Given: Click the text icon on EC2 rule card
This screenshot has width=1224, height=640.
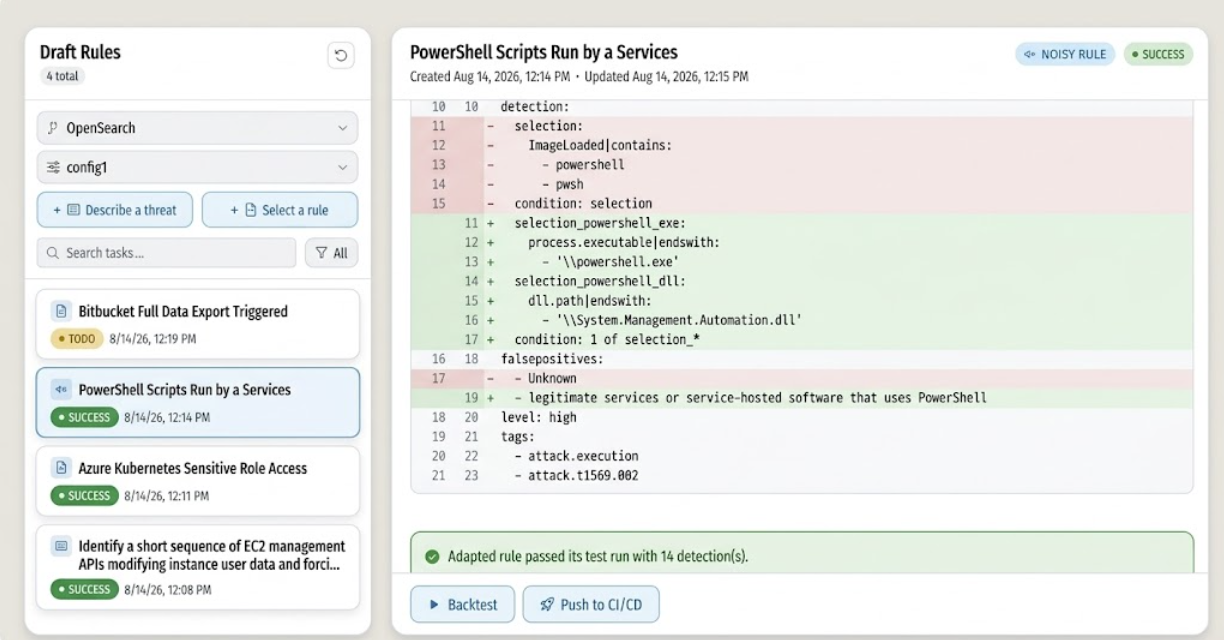Looking at the screenshot, I should tap(61, 546).
